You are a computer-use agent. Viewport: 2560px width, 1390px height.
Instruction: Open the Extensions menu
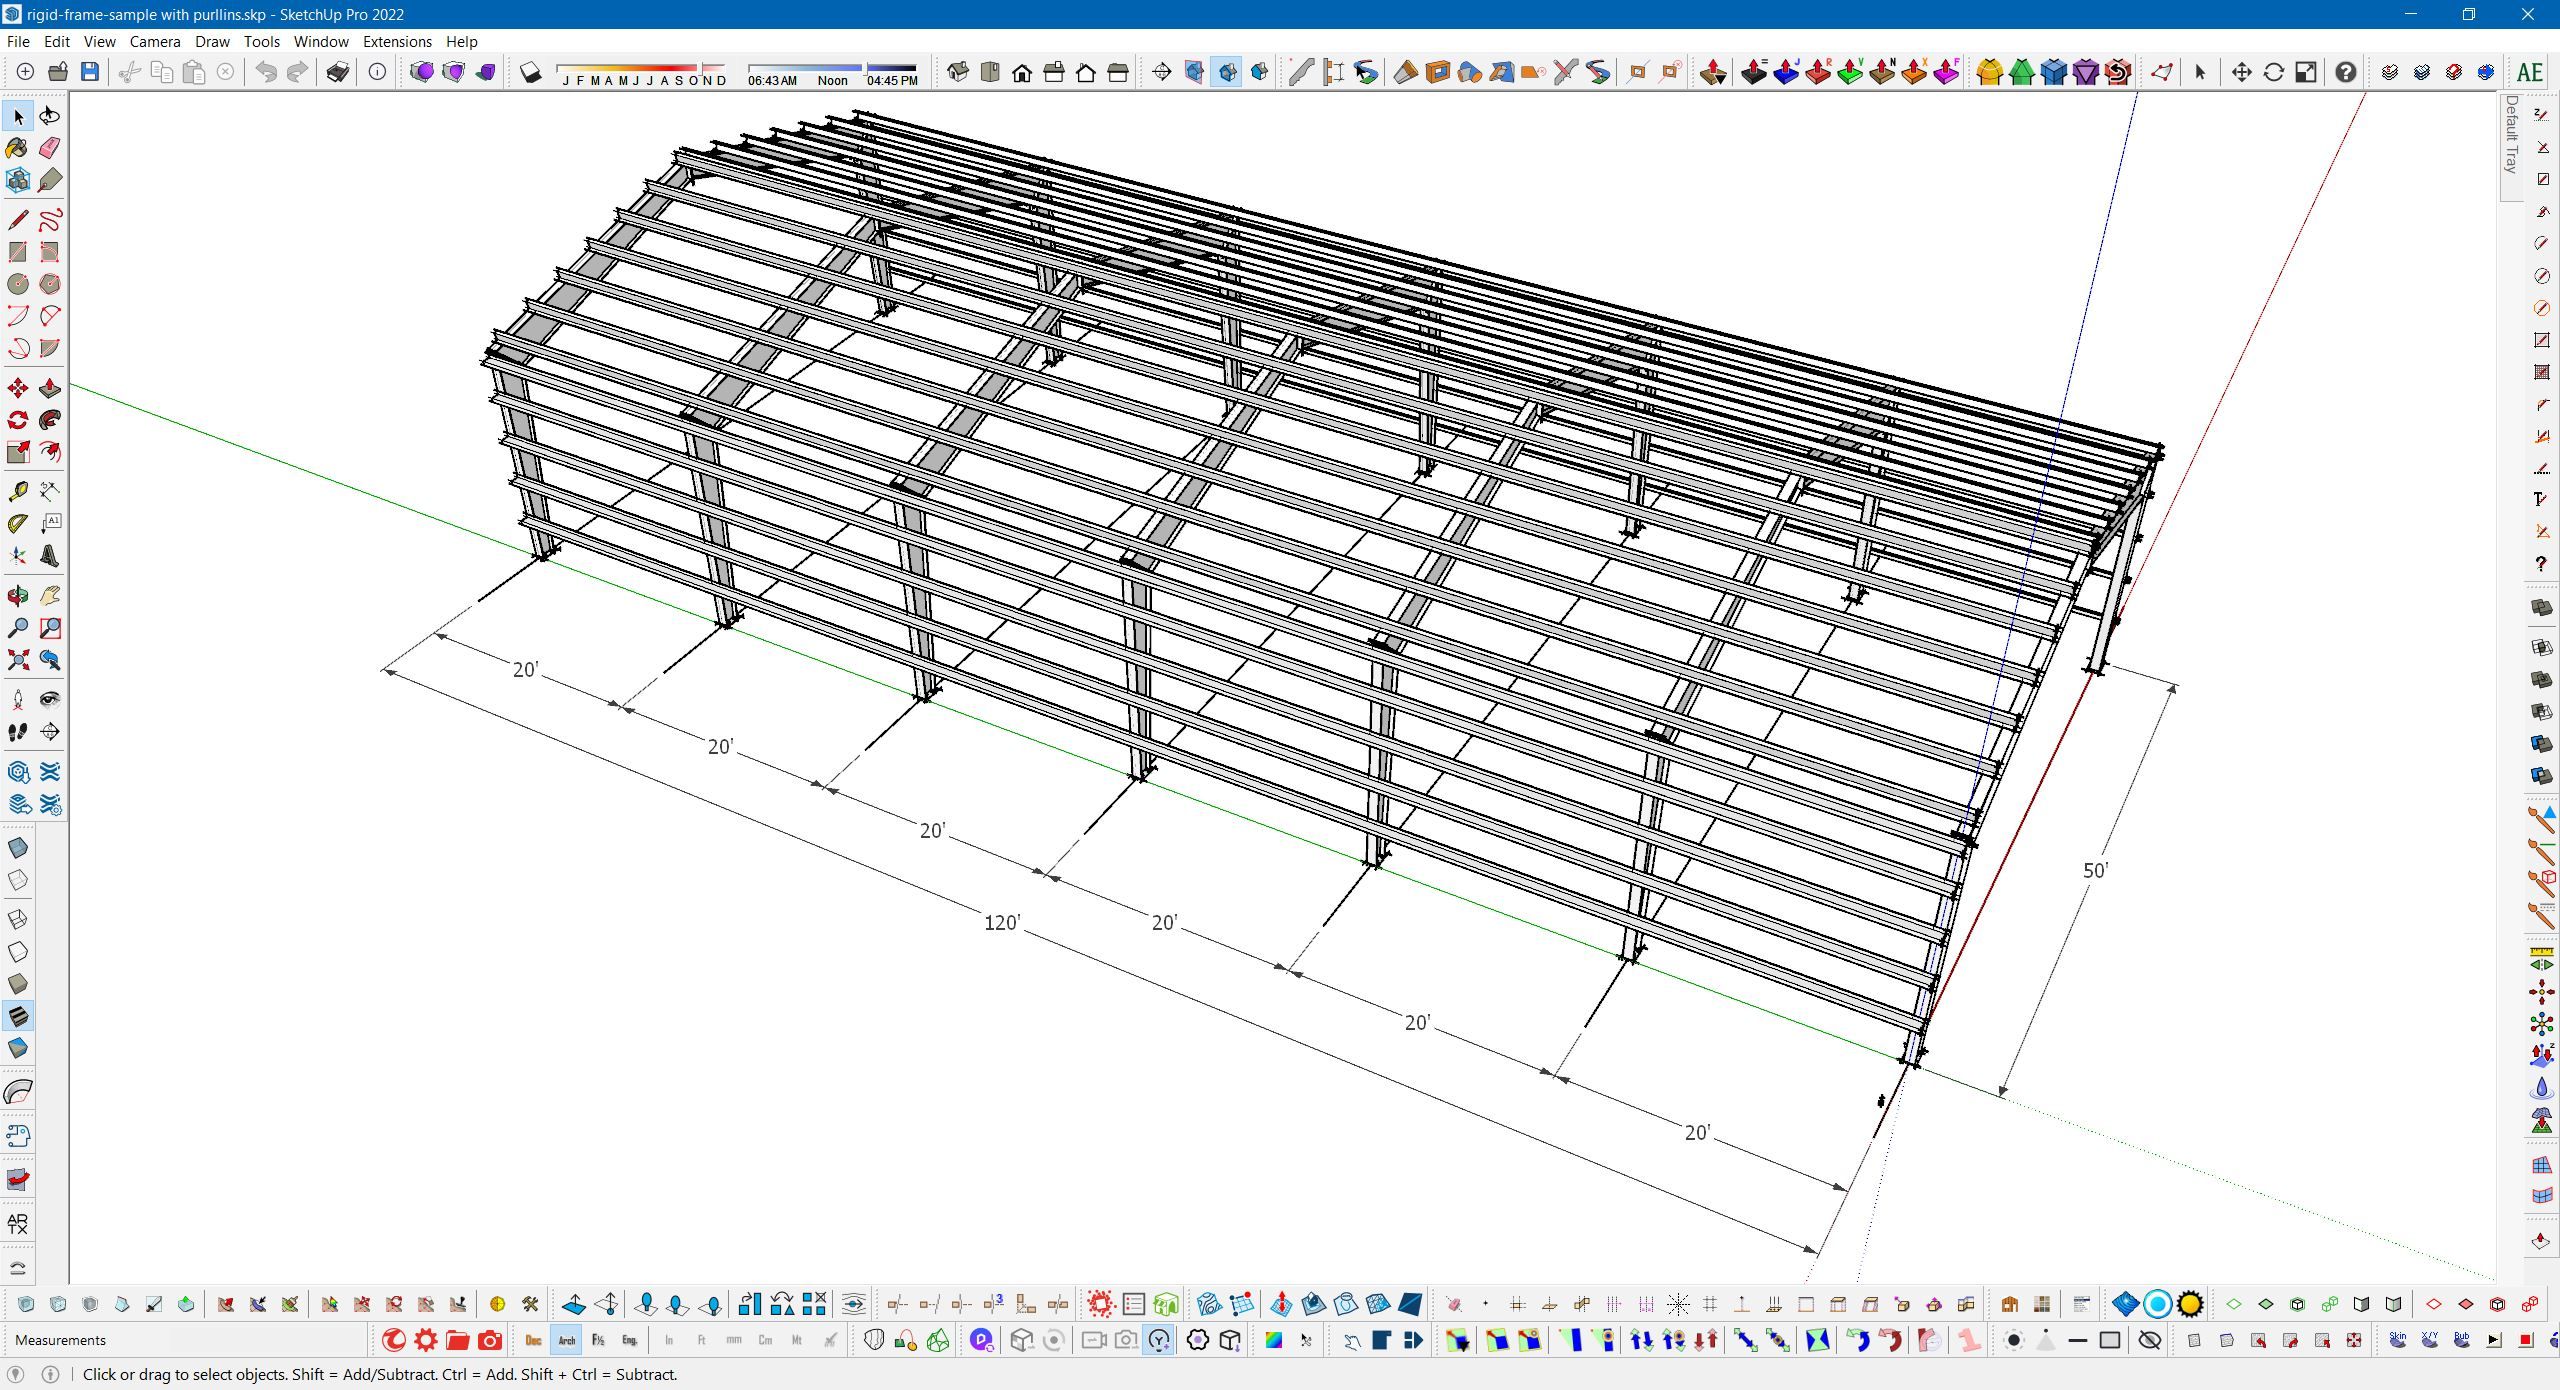(x=397, y=42)
